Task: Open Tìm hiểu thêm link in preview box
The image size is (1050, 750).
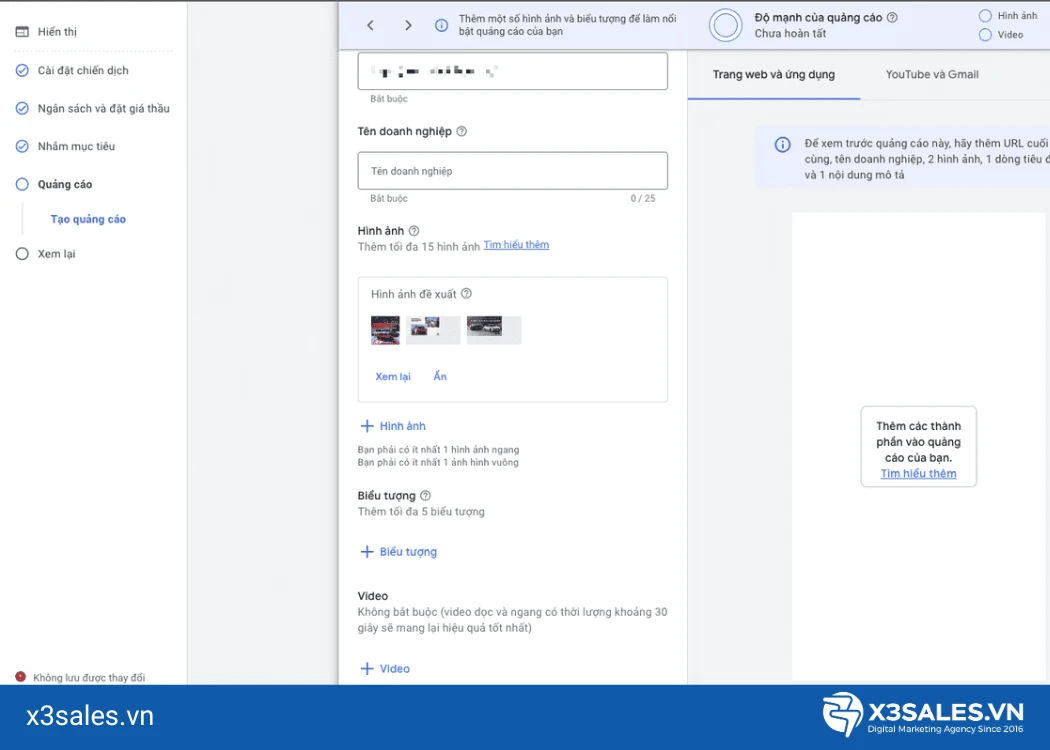Action: (918, 473)
